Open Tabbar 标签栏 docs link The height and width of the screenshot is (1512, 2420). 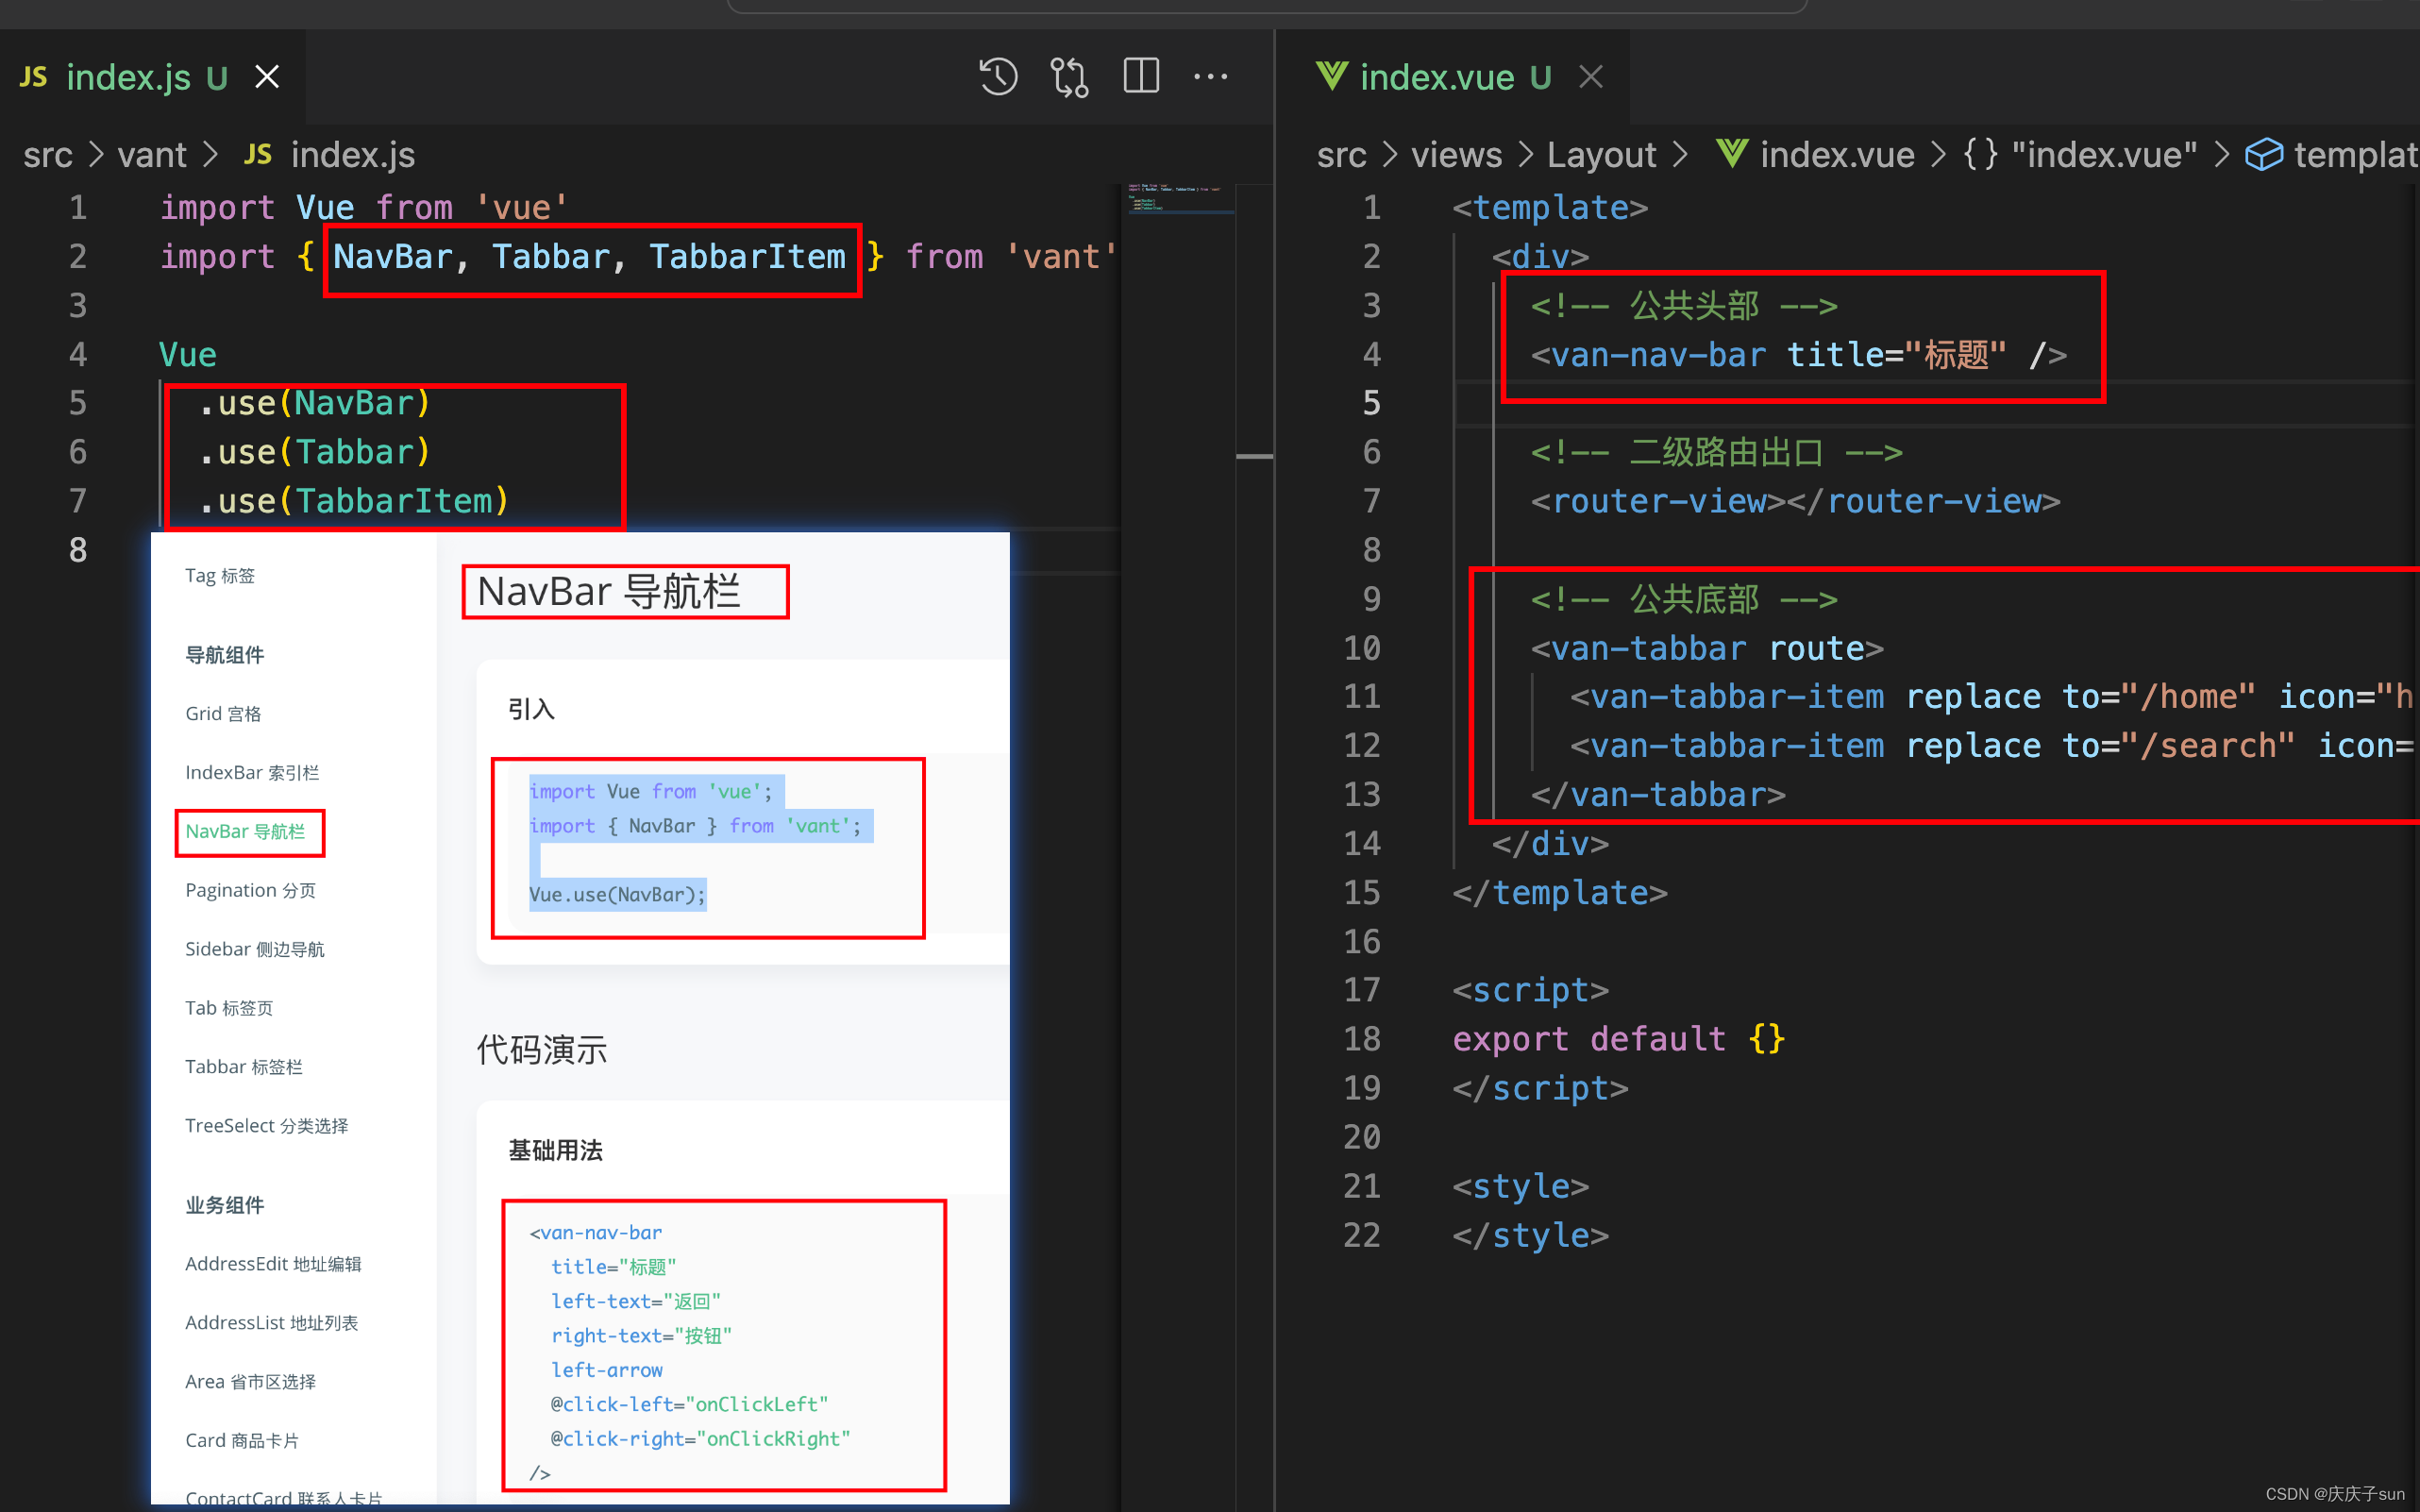243,1066
